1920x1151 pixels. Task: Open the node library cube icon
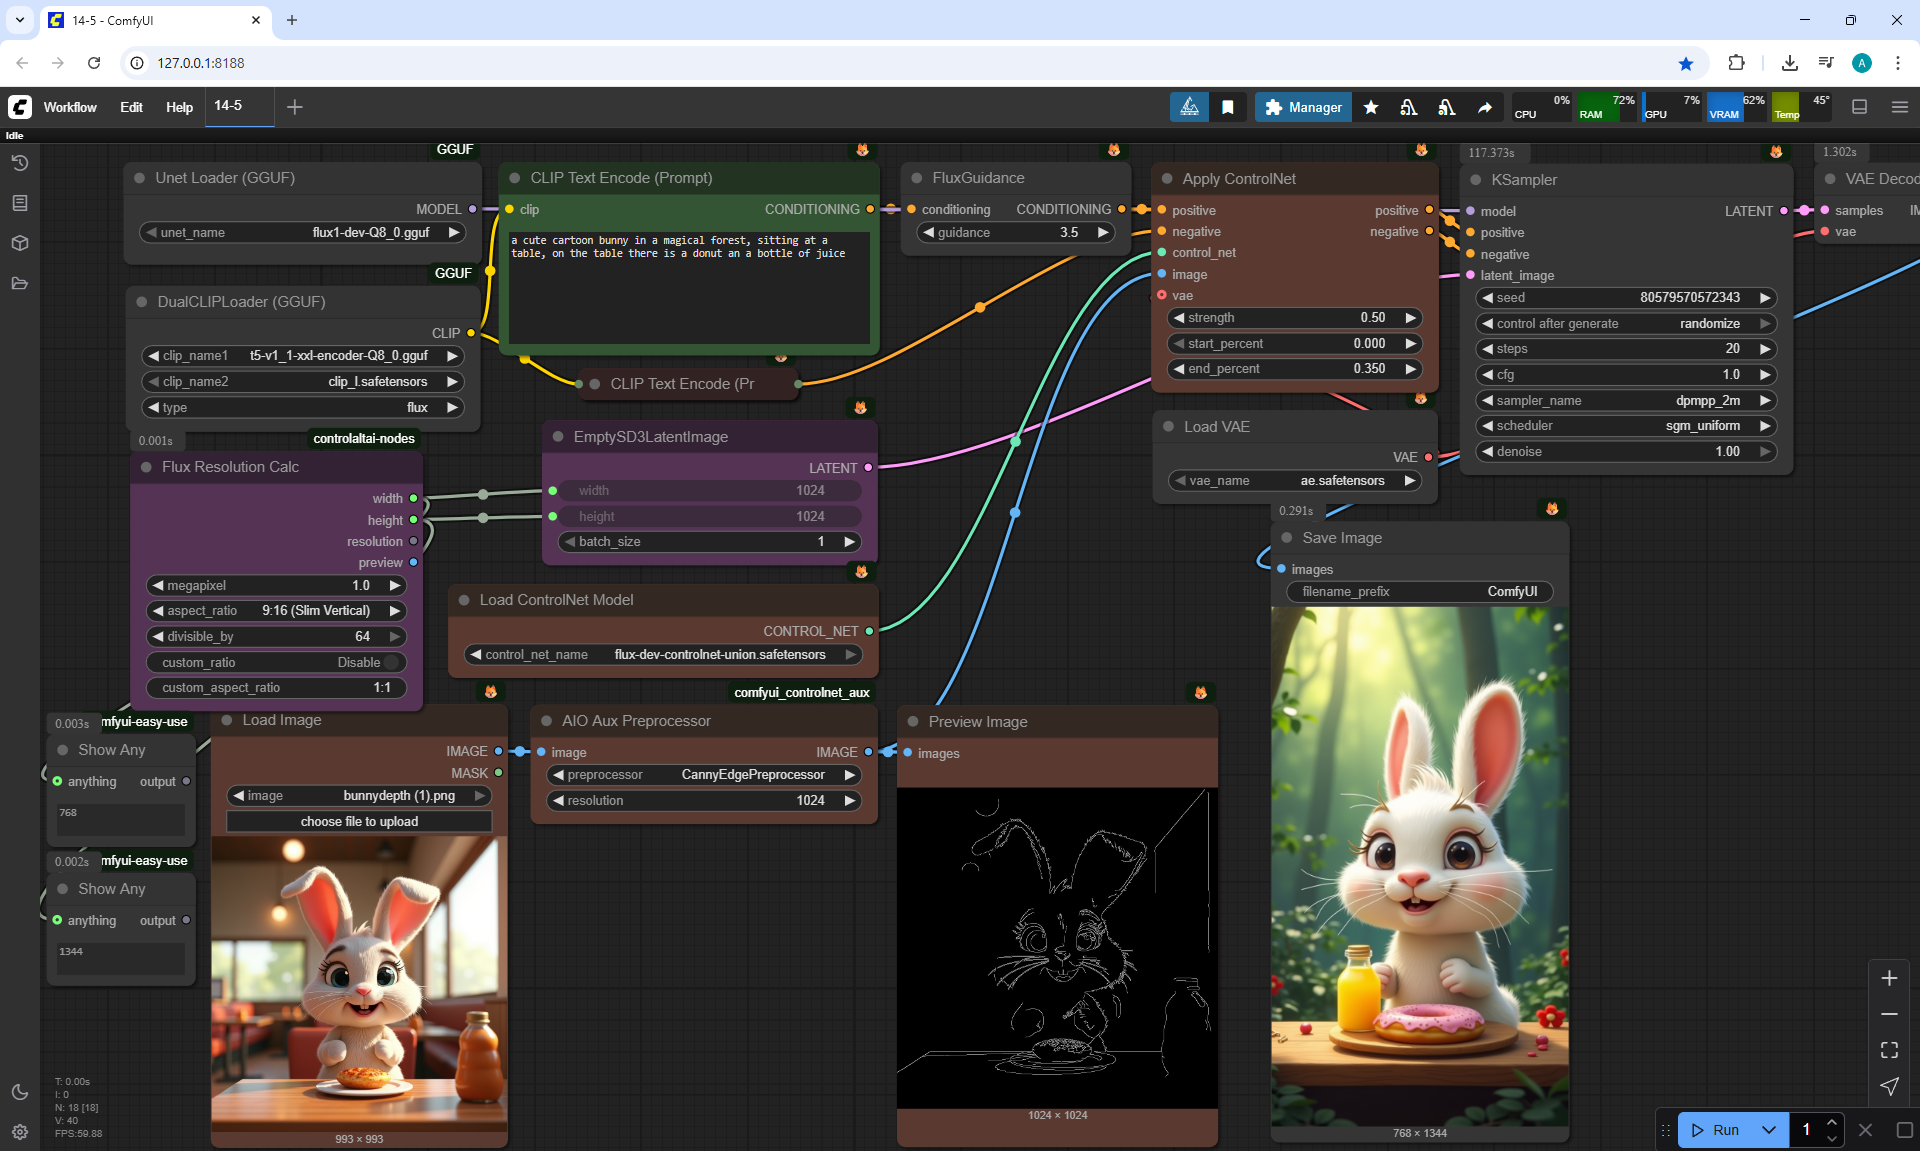tap(19, 243)
